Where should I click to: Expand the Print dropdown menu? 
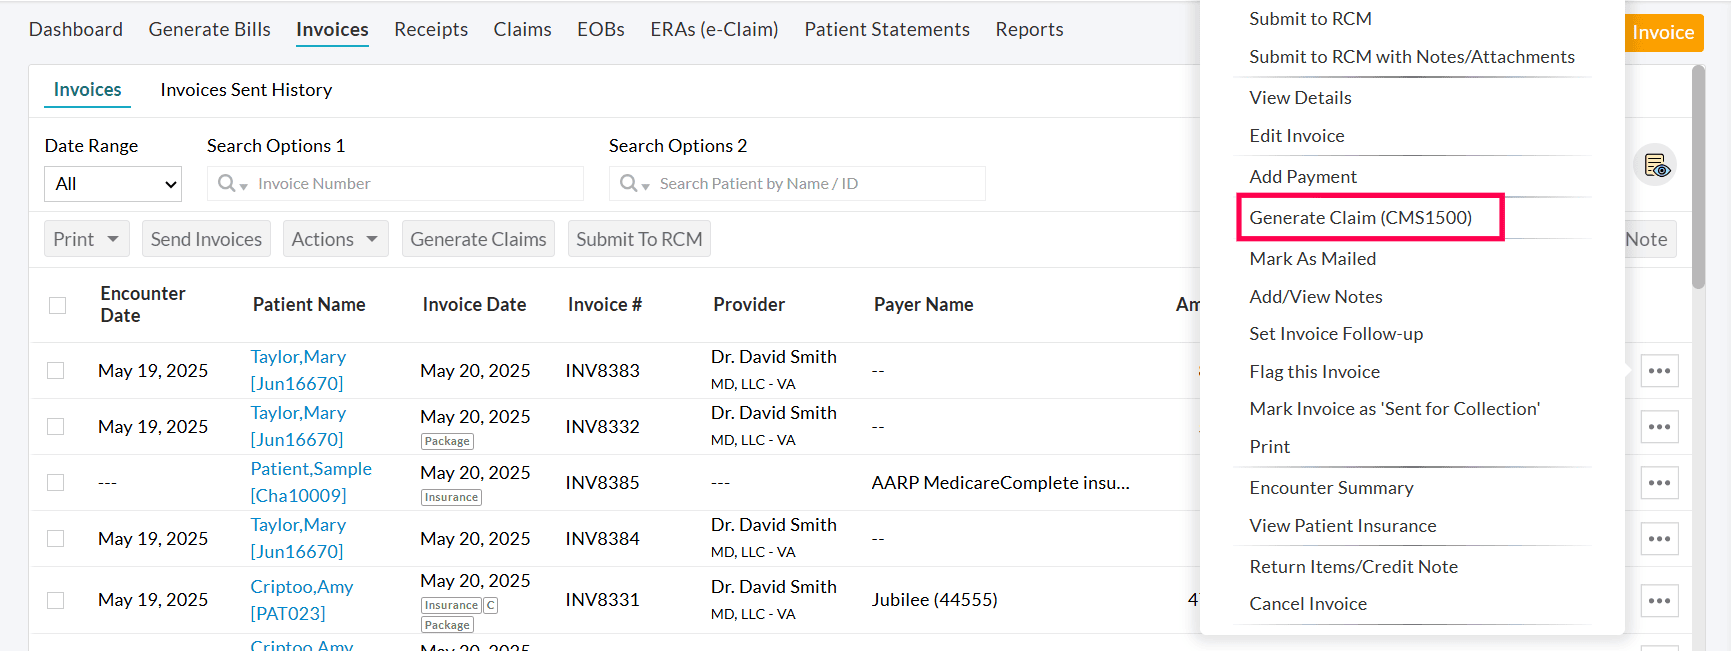(86, 238)
